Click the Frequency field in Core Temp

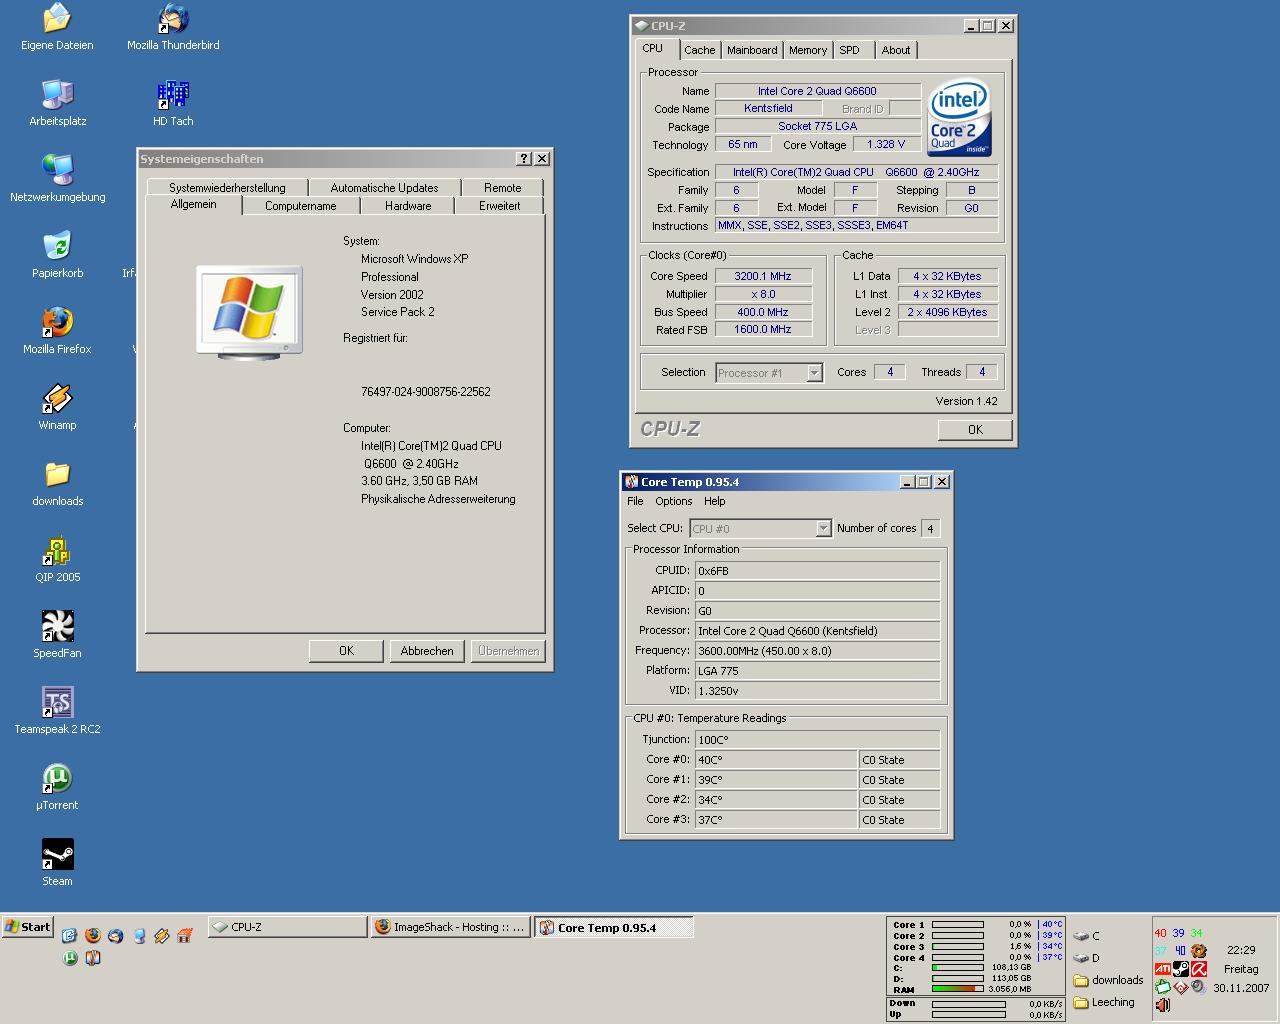(817, 650)
